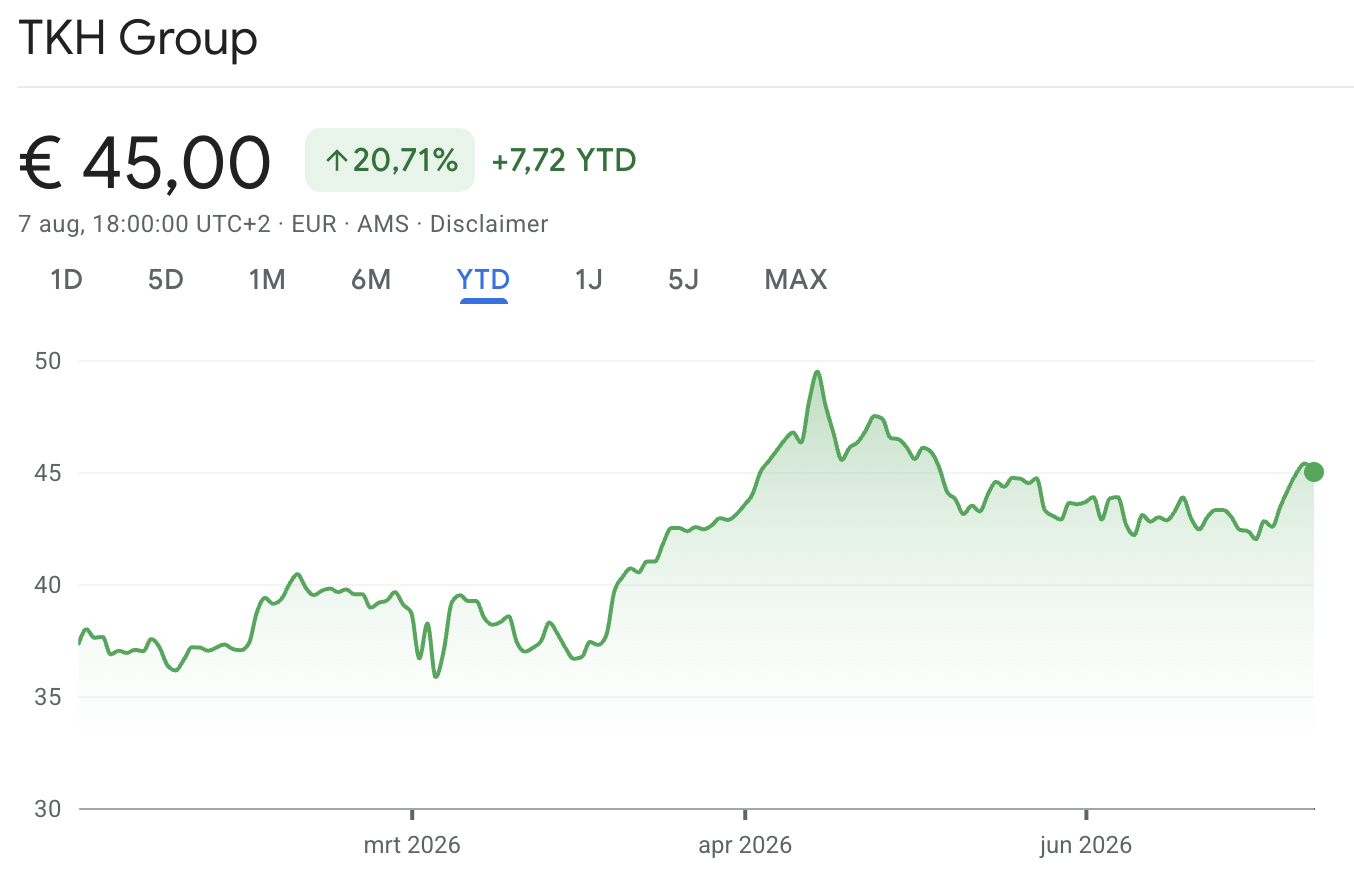This screenshot has width=1354, height=878.
Task: Click the +7,72 YTD change text
Action: click(x=564, y=160)
